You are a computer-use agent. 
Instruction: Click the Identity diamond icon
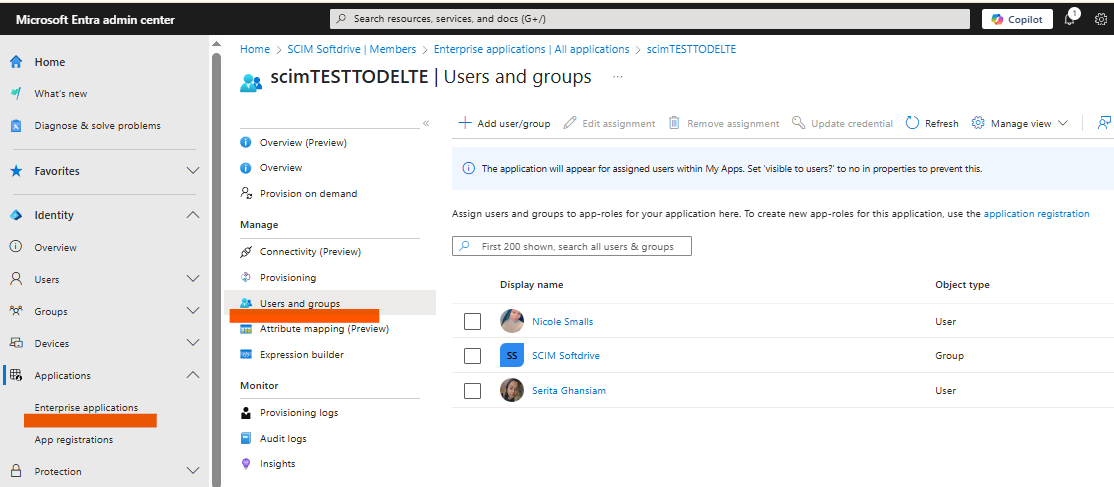pyautogui.click(x=16, y=215)
